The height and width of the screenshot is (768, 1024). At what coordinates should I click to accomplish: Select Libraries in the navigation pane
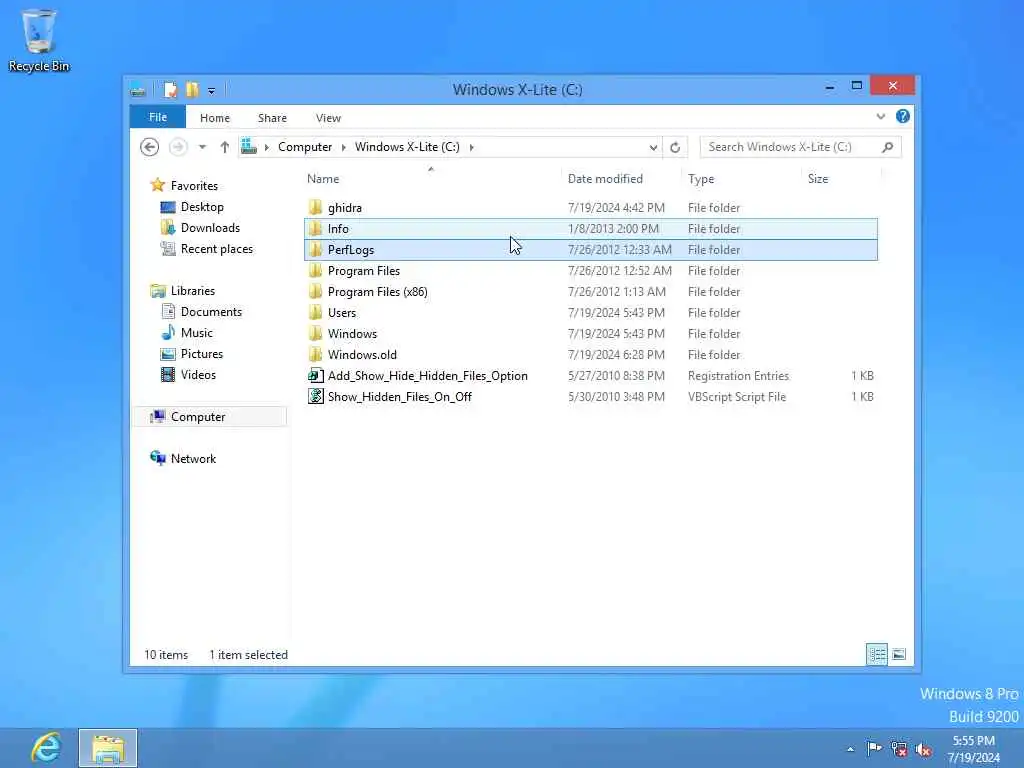tap(193, 291)
